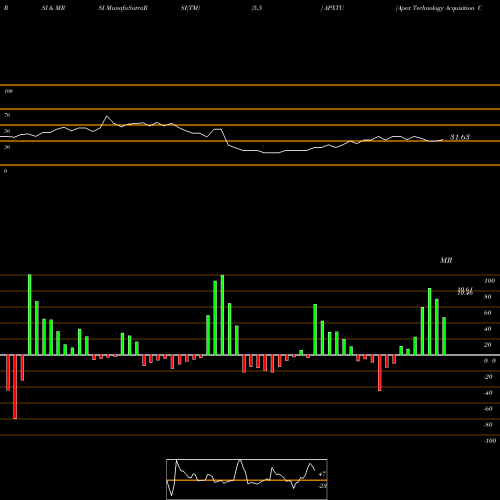The height and width of the screenshot is (500, 500).
Task: Click the MR axis label -40
Action: pyautogui.click(x=488, y=393)
